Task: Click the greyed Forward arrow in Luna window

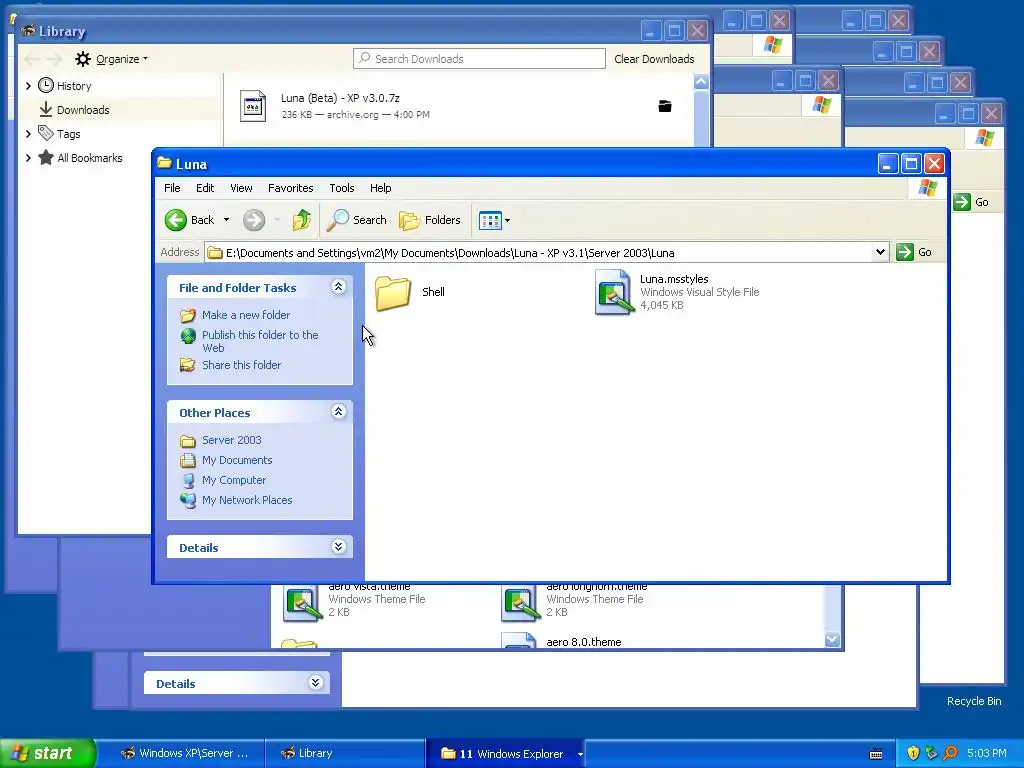Action: (x=254, y=220)
